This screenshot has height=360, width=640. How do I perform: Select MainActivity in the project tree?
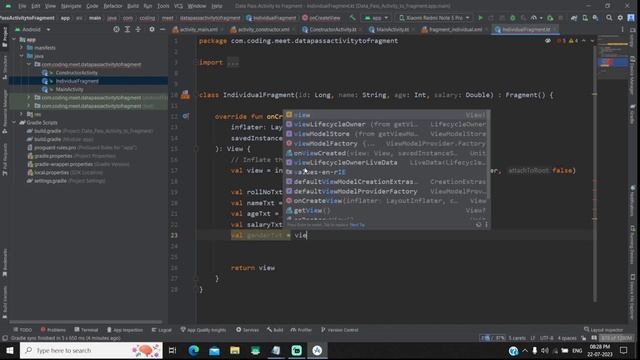pyautogui.click(x=69, y=89)
